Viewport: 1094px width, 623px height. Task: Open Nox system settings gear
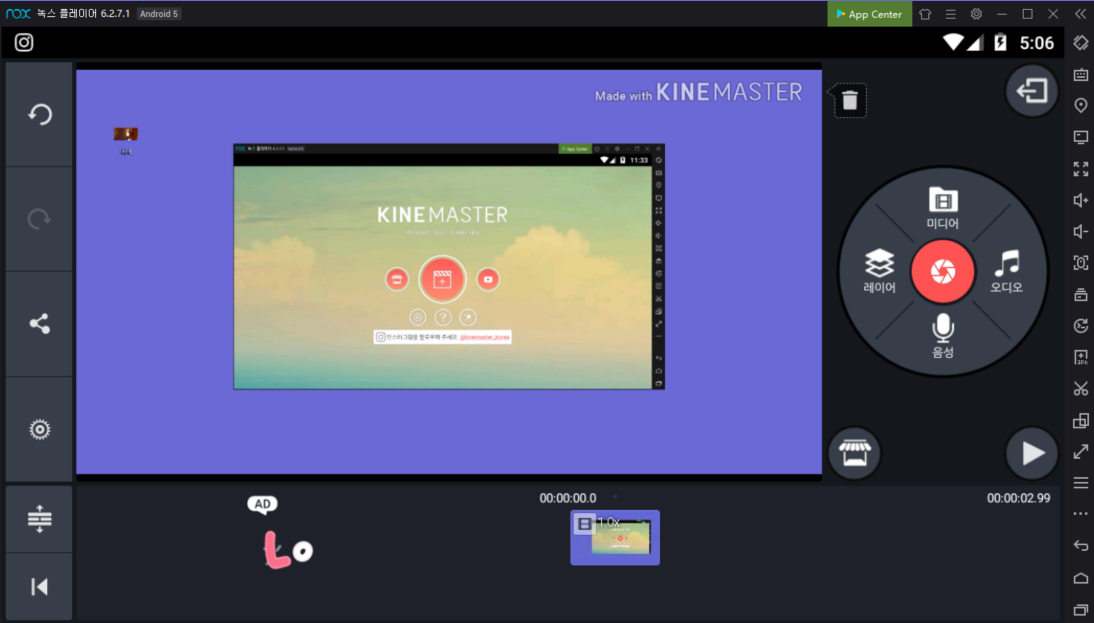pos(976,14)
